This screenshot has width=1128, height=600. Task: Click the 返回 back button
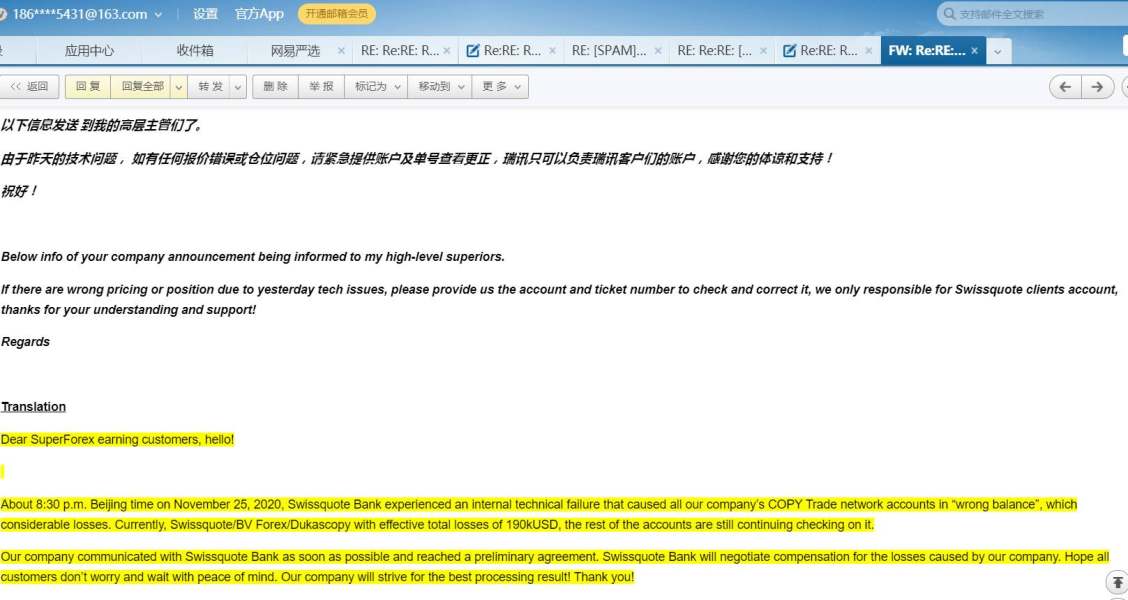click(x=29, y=86)
